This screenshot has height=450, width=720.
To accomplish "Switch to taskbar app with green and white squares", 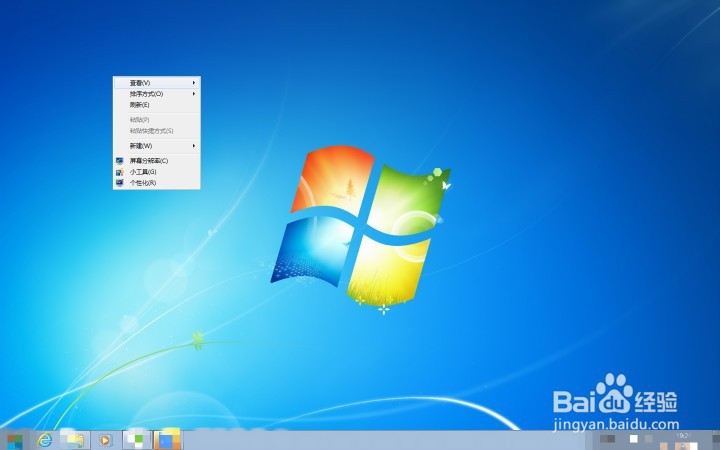I will point(136,441).
